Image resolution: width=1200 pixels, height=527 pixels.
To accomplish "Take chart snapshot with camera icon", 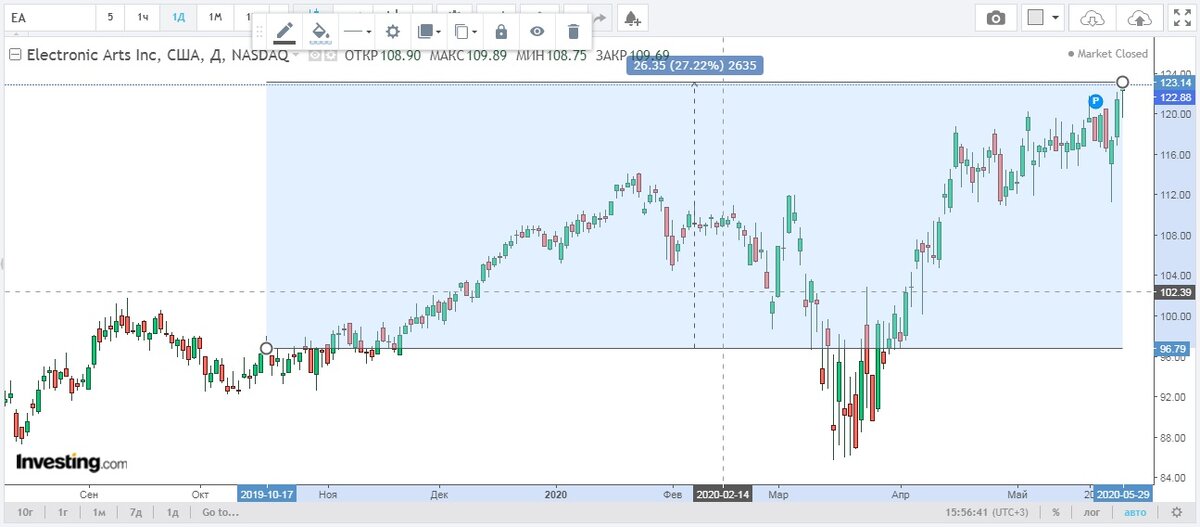I will click(x=996, y=18).
